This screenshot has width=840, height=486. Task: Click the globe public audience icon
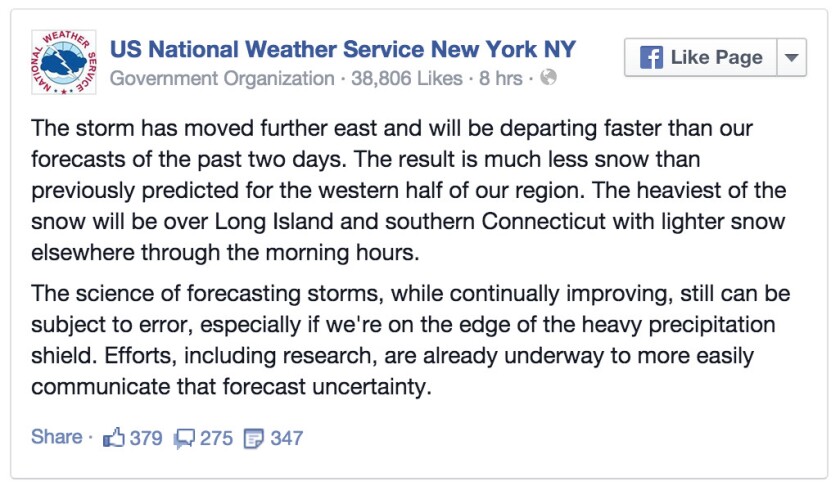(548, 78)
